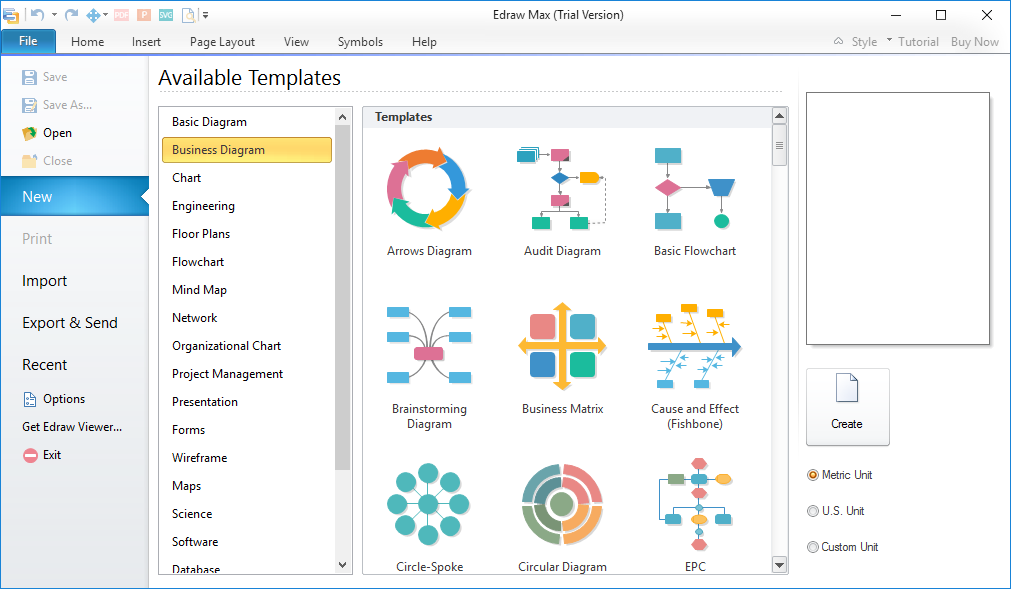This screenshot has height=589, width=1011.
Task: Click the blue four-way move icon
Action: [93, 15]
